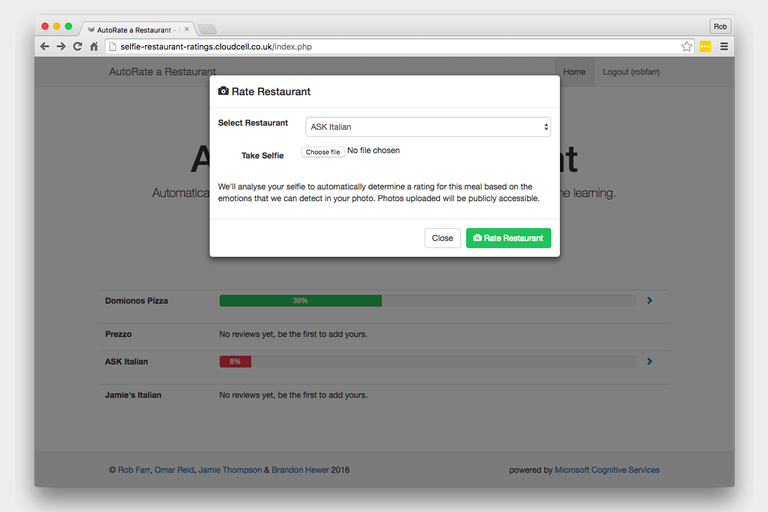Click the Domionos Pizza restaurant name
The height and width of the screenshot is (512, 768).
pos(136,301)
